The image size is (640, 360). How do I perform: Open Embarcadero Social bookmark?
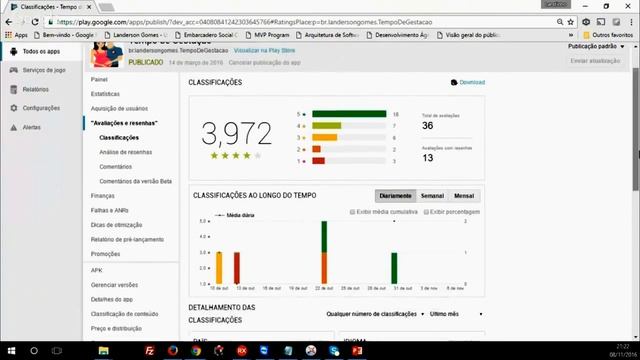click(x=207, y=36)
